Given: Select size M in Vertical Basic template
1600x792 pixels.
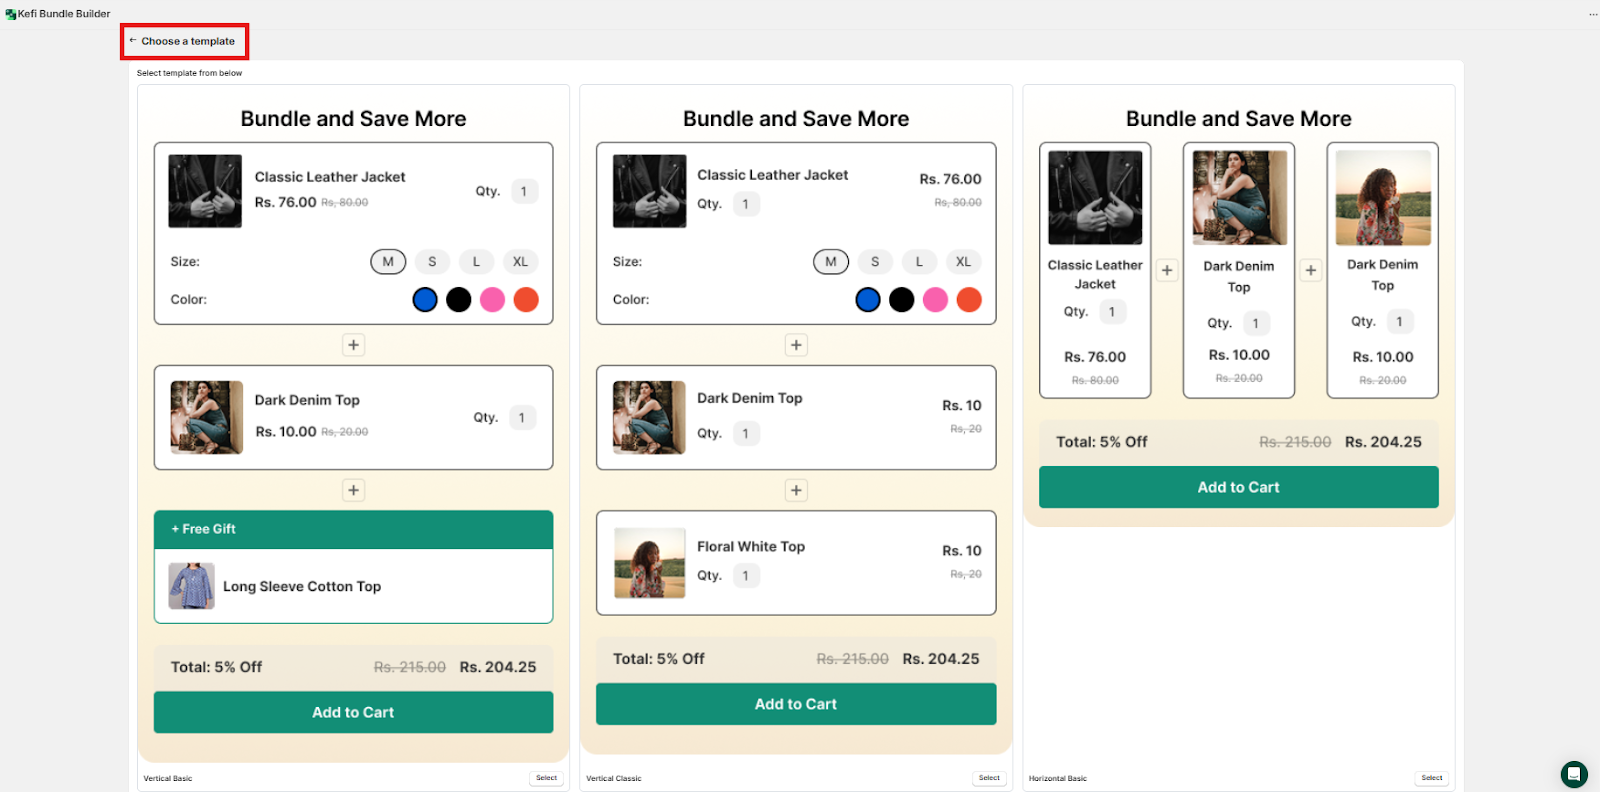Looking at the screenshot, I should 388,262.
